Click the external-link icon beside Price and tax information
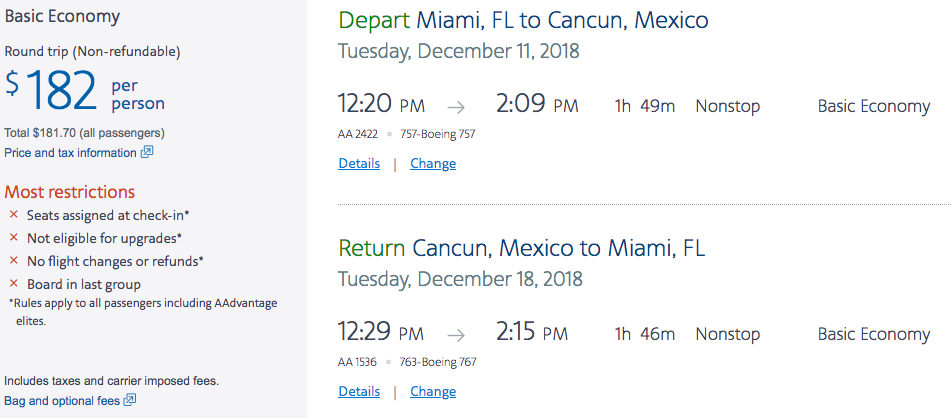 point(147,153)
